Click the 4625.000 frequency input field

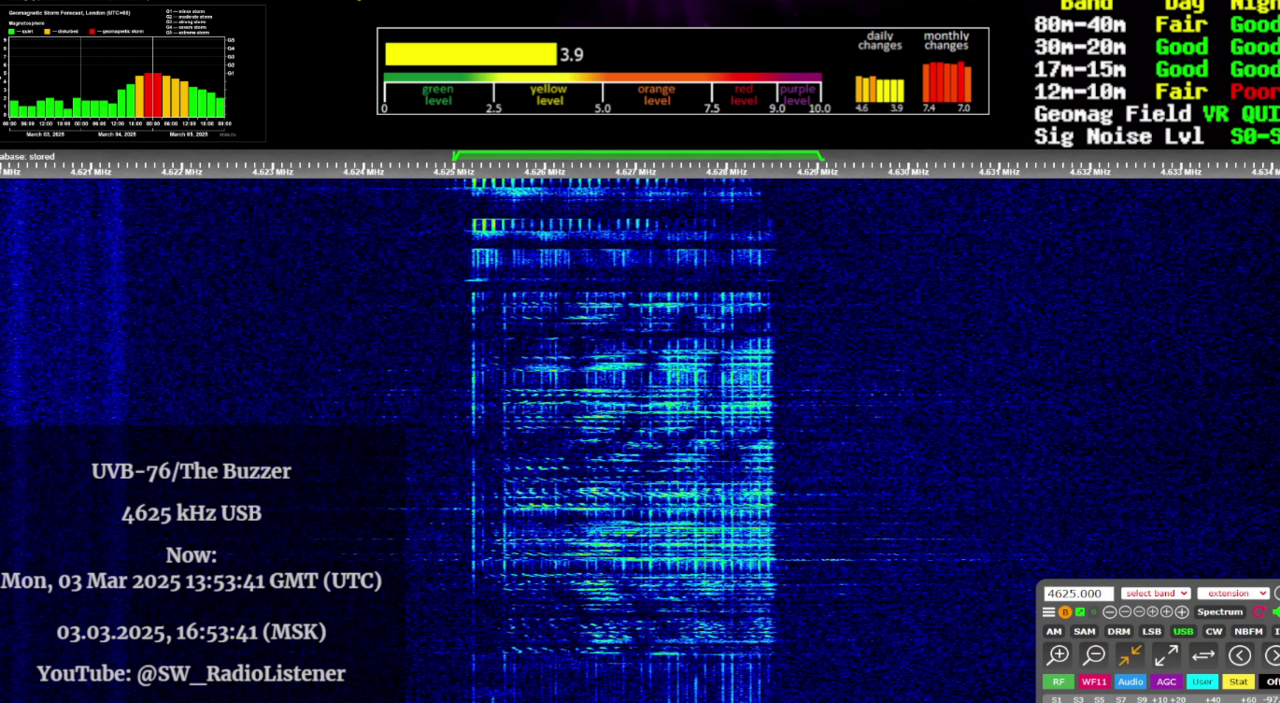coord(1078,594)
